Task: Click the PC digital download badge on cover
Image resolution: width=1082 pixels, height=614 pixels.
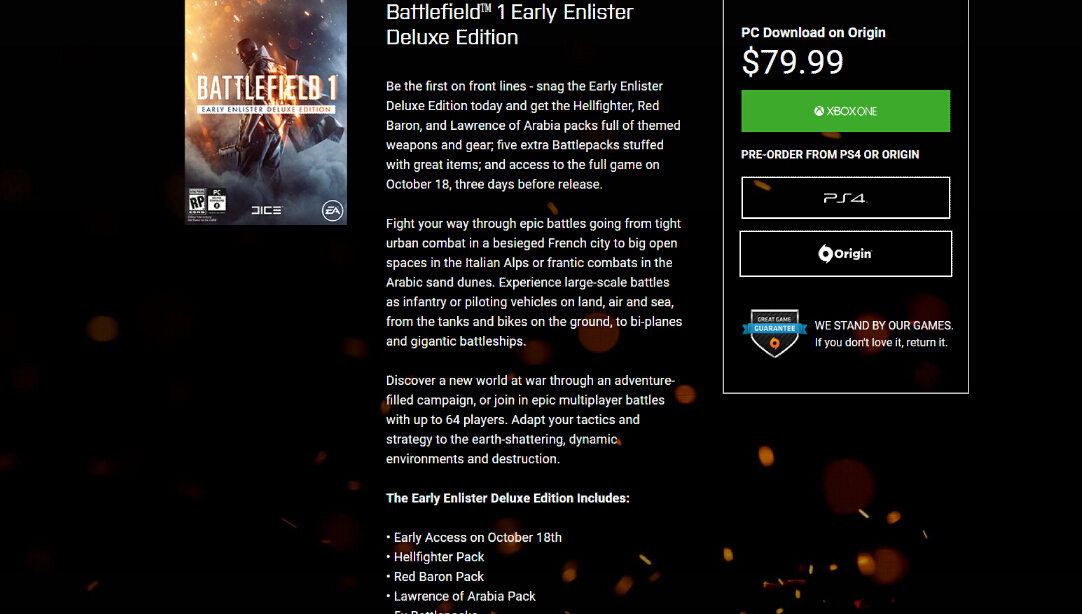Action: click(217, 200)
